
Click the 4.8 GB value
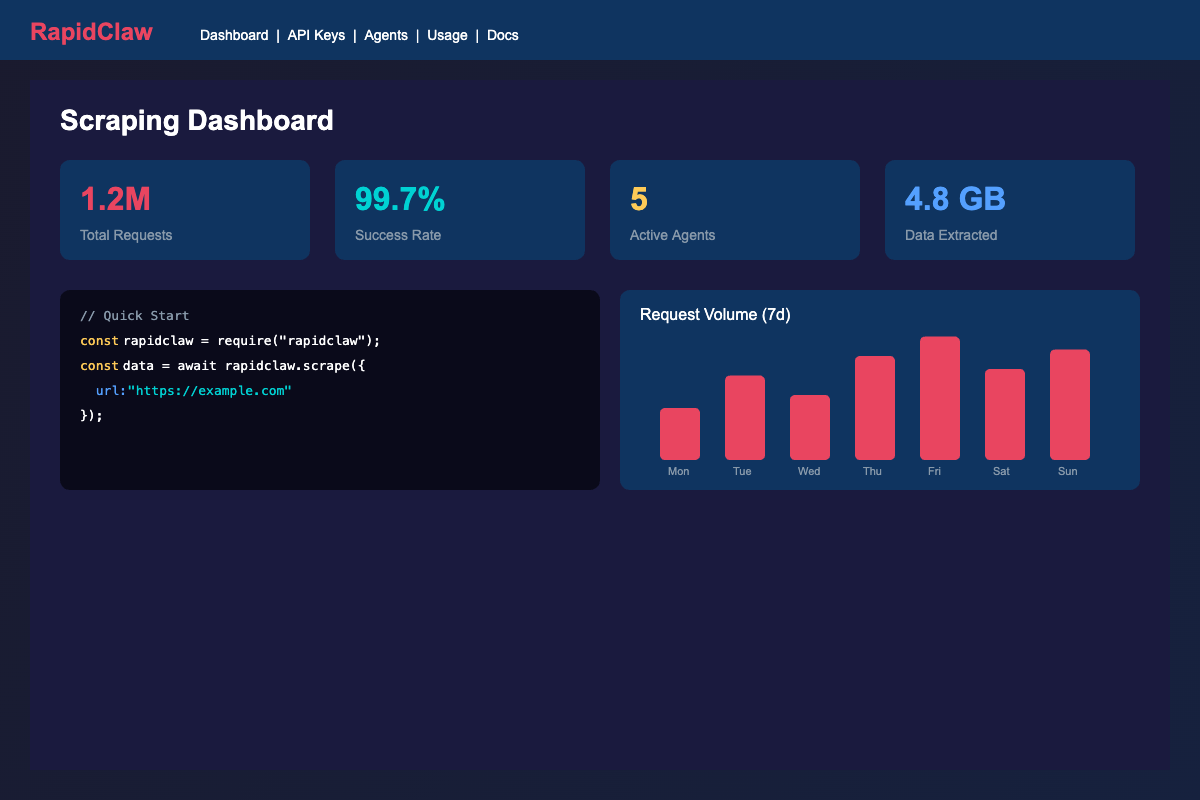coord(955,199)
